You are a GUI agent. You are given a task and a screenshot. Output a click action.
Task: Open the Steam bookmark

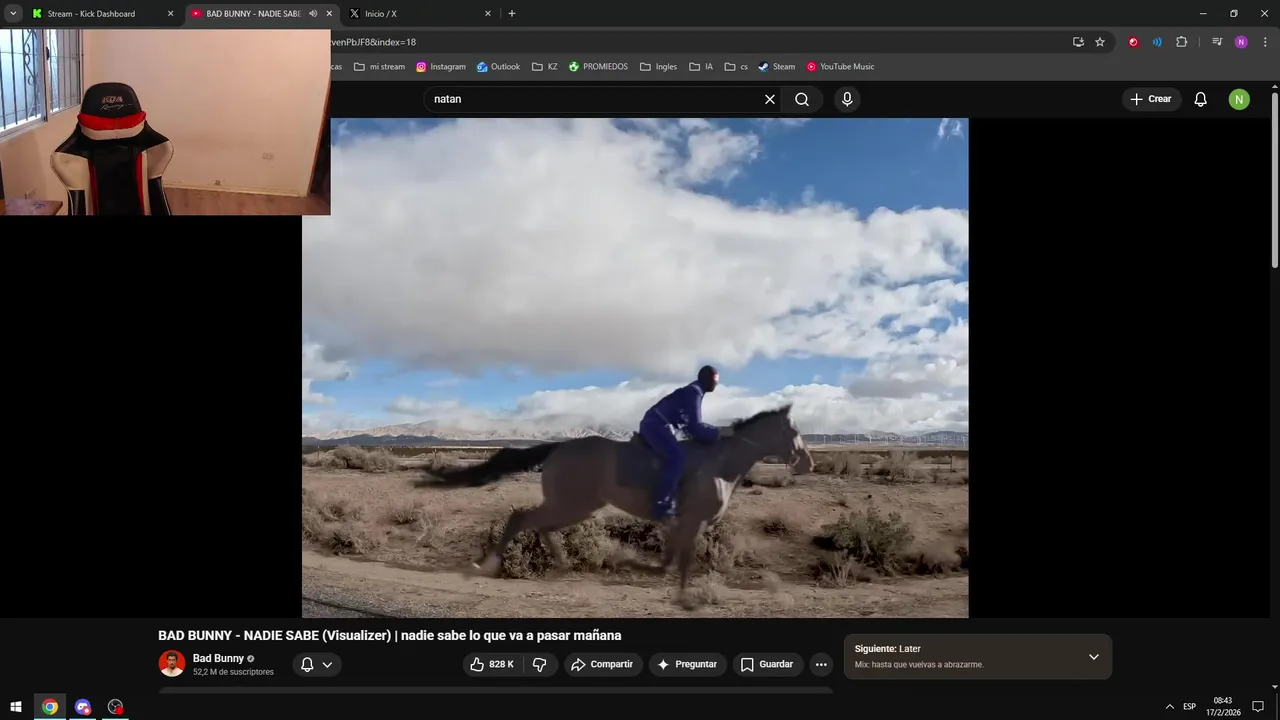[776, 67]
